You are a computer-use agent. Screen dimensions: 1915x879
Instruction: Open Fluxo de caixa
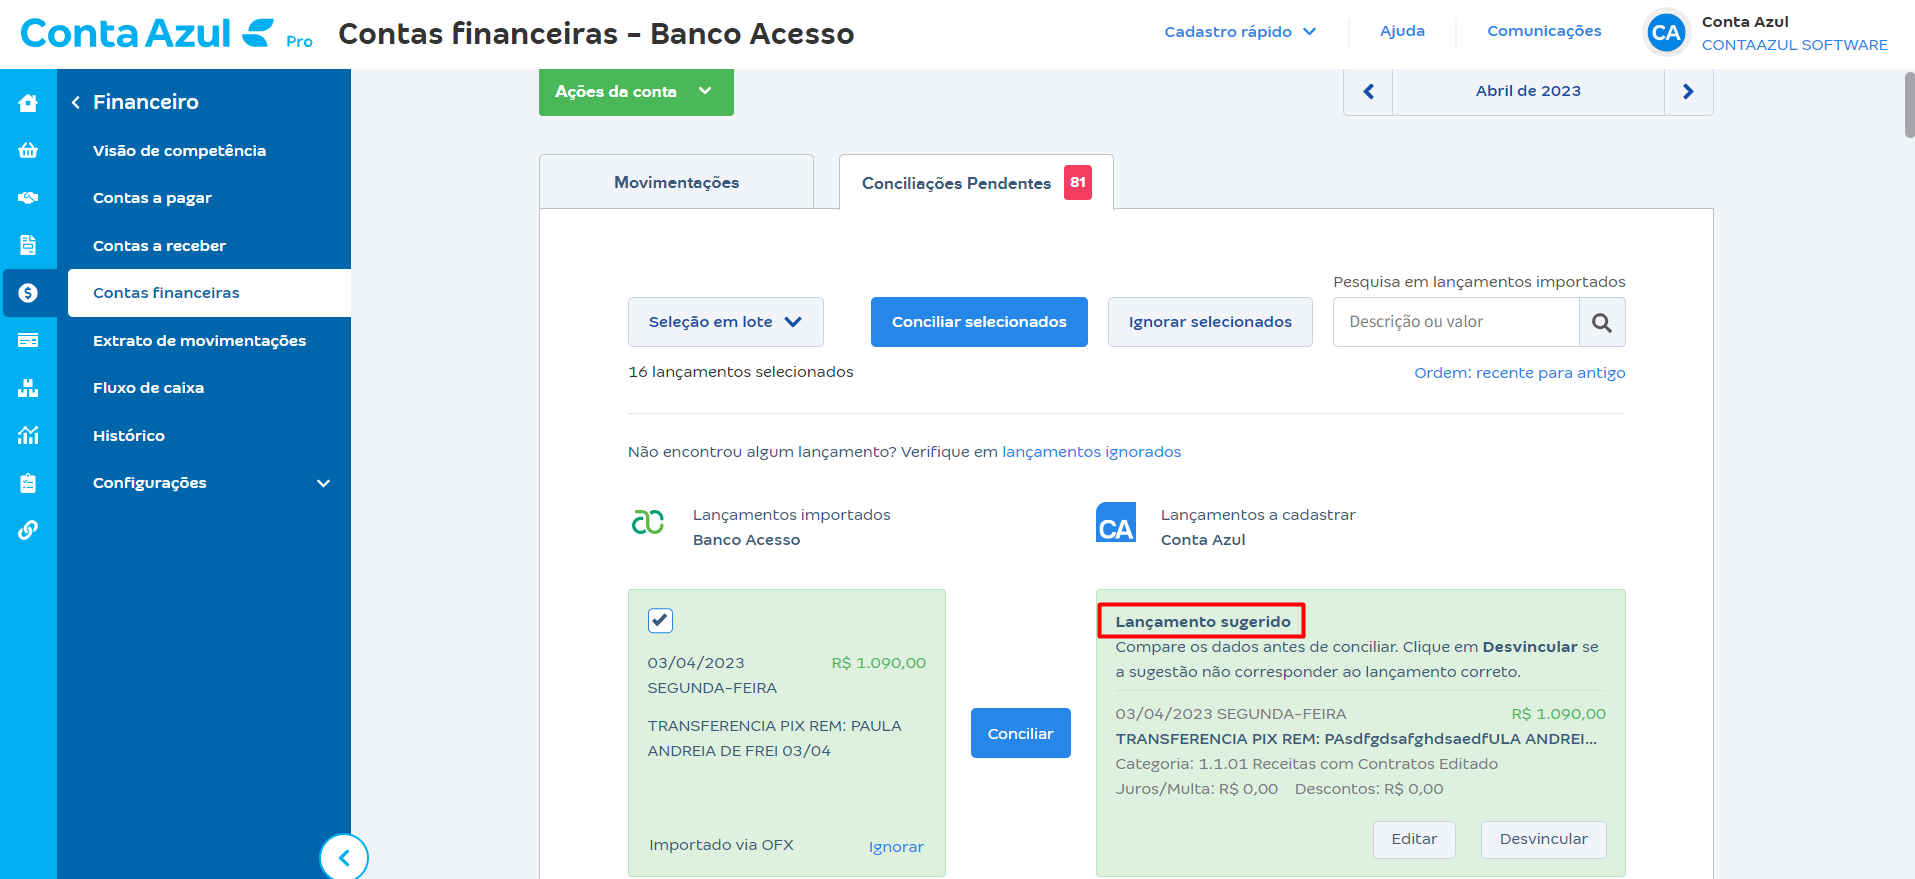[x=148, y=388]
